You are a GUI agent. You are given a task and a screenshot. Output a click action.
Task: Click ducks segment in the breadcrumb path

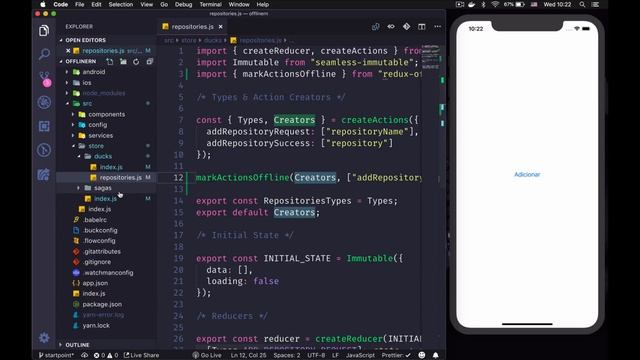[212, 40]
